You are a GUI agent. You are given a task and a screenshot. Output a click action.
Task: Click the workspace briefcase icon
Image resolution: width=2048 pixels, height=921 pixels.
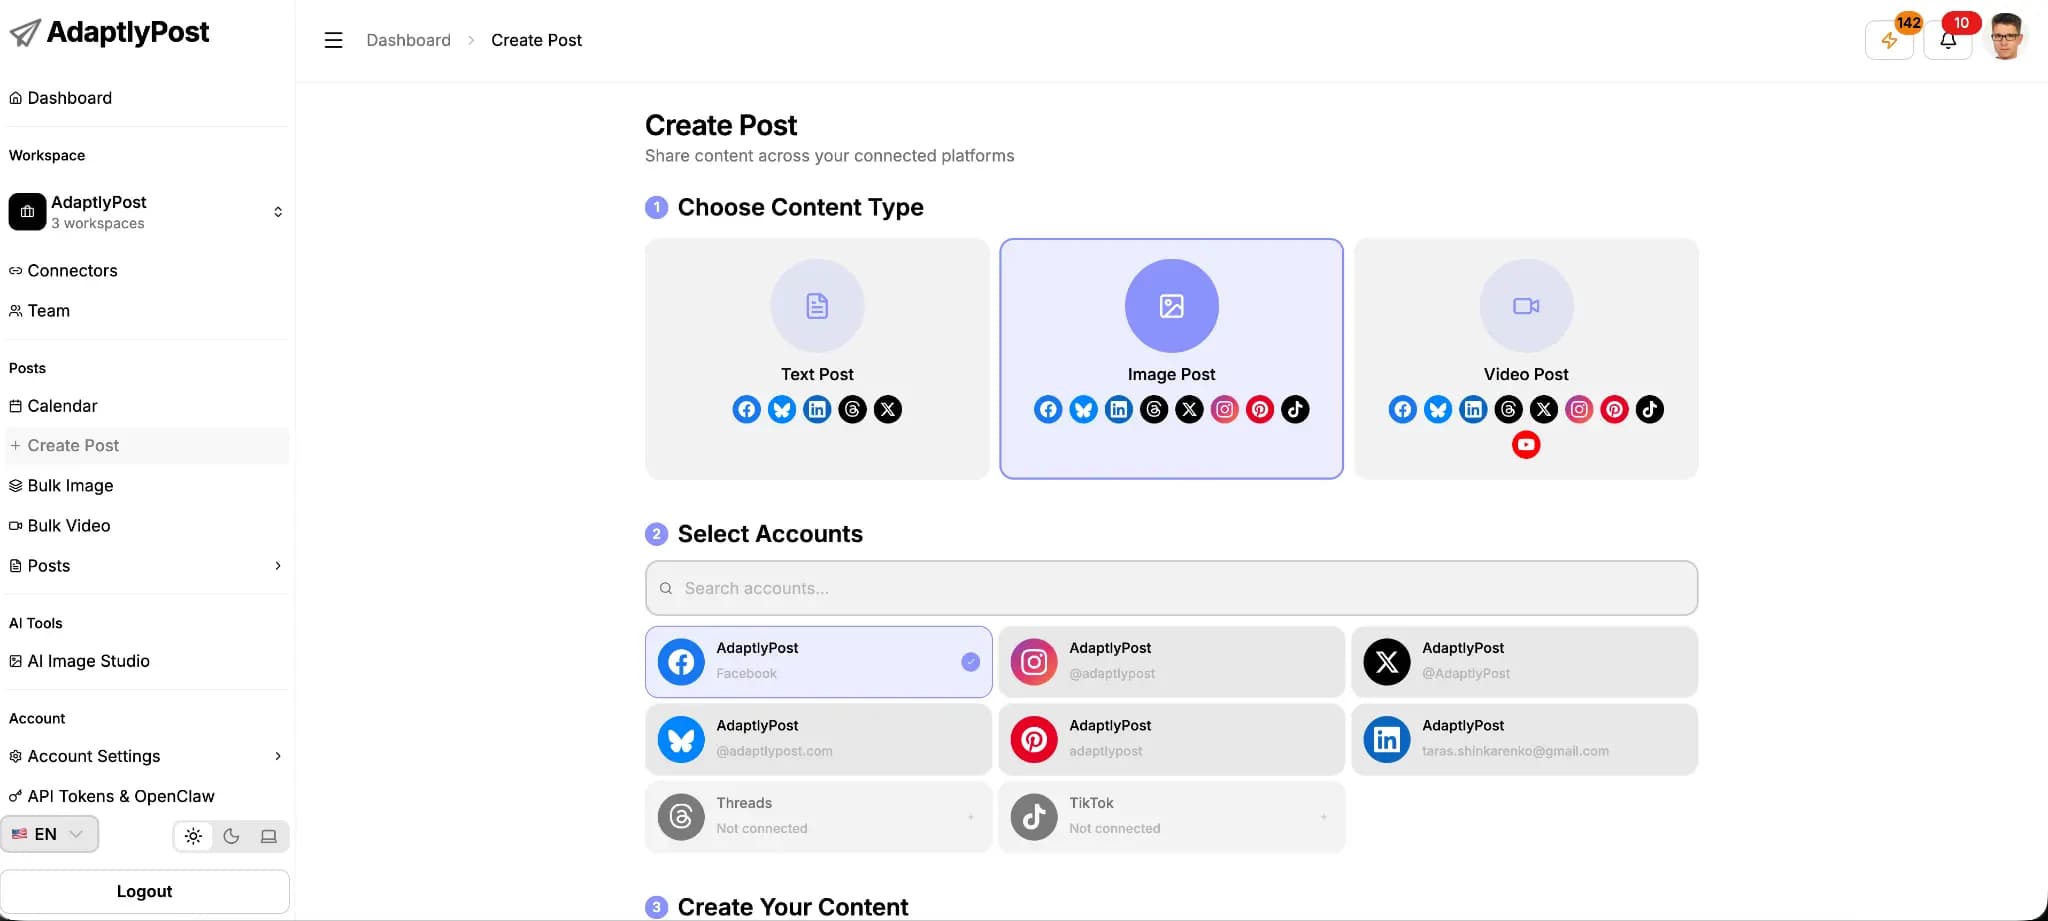(x=27, y=212)
